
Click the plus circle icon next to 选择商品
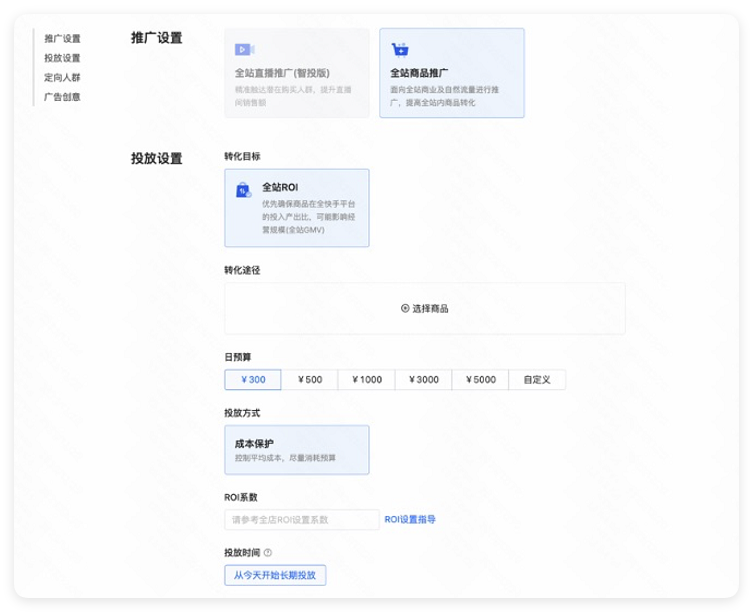click(405, 308)
